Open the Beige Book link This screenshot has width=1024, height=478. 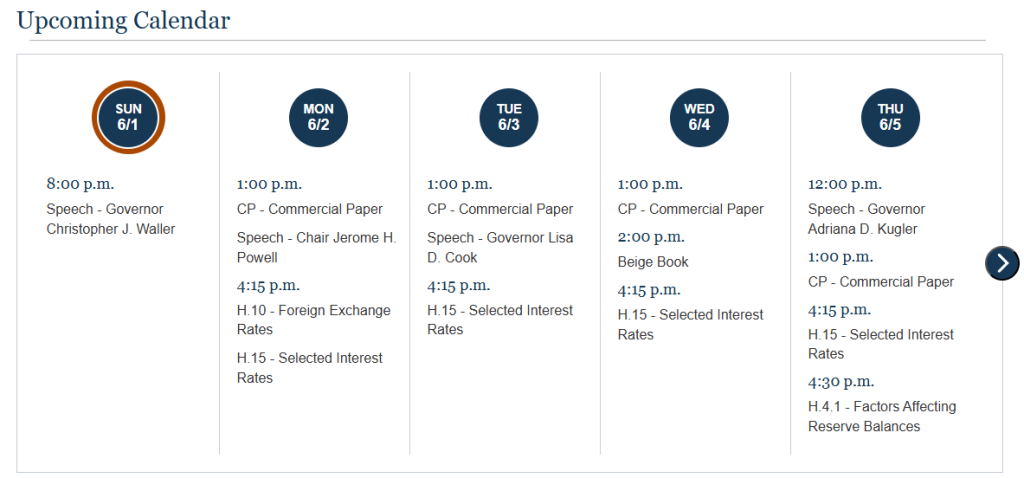[x=653, y=262]
